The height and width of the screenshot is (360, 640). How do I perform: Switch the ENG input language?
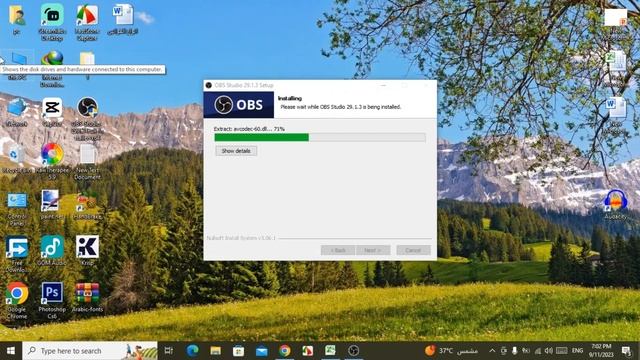point(577,351)
